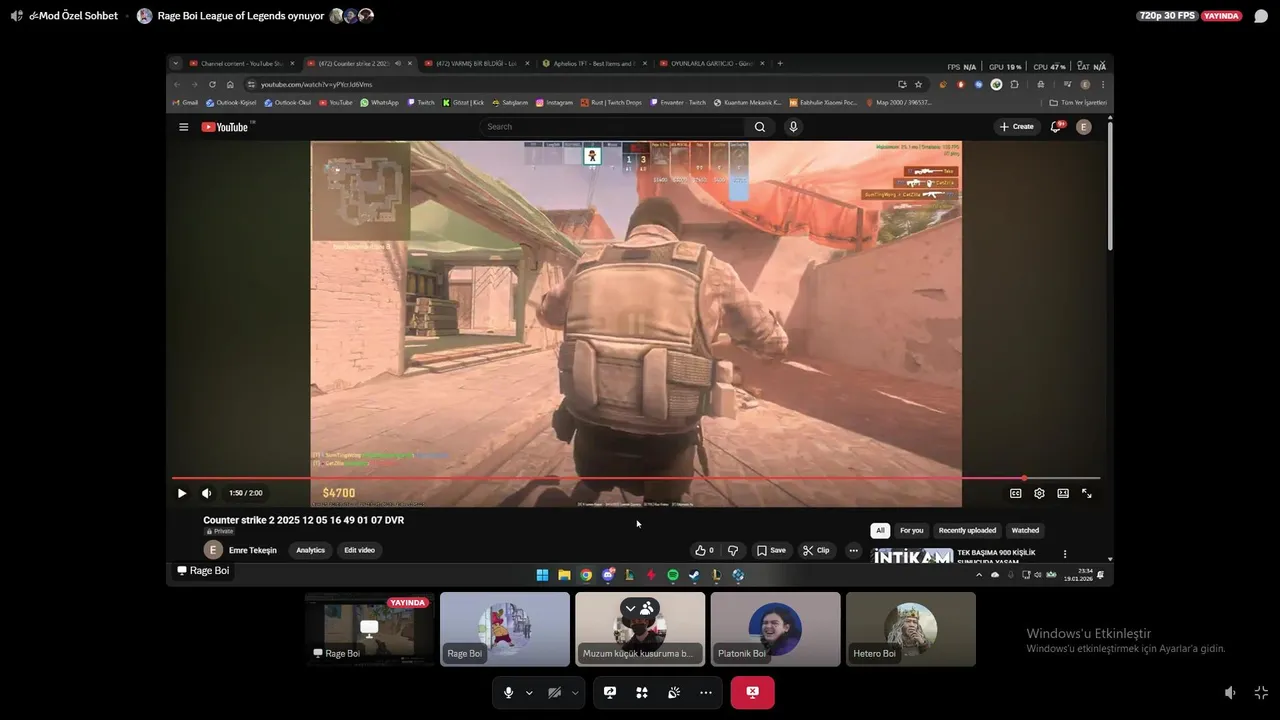Seek on the video progress bar
Viewport: 1280px width, 720px height.
point(636,478)
